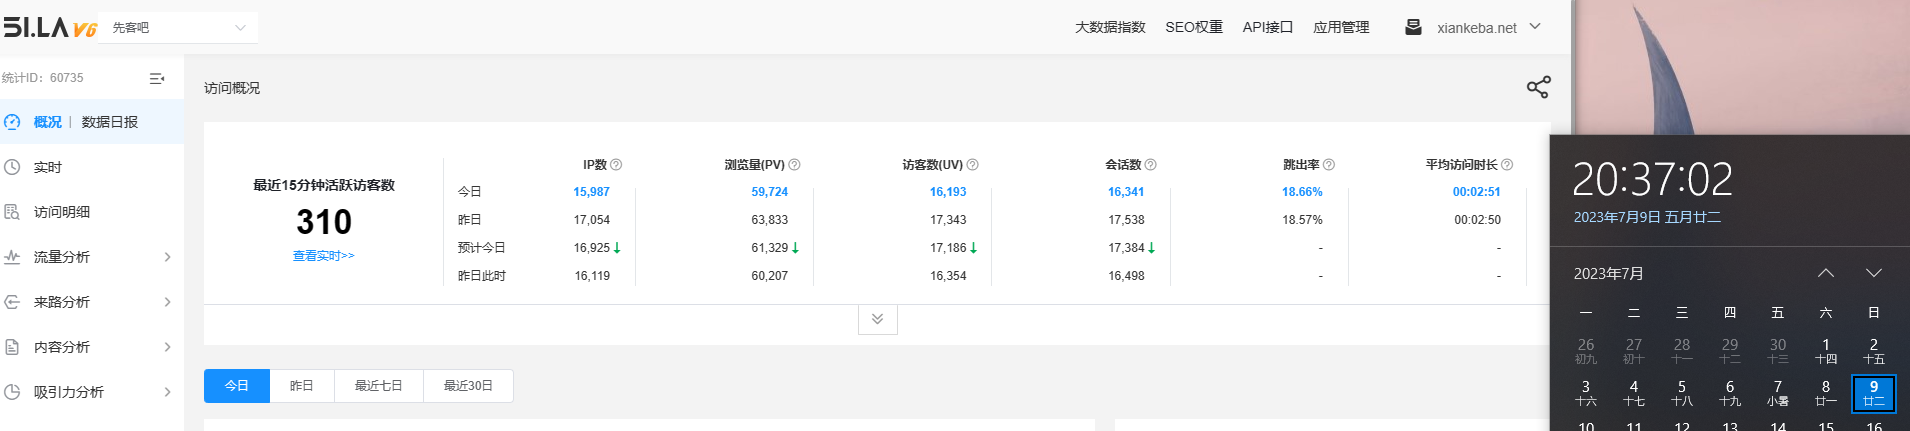Screen dimensions: 1910x431
Task: Click the share icon in the overview header
Action: click(x=1538, y=88)
